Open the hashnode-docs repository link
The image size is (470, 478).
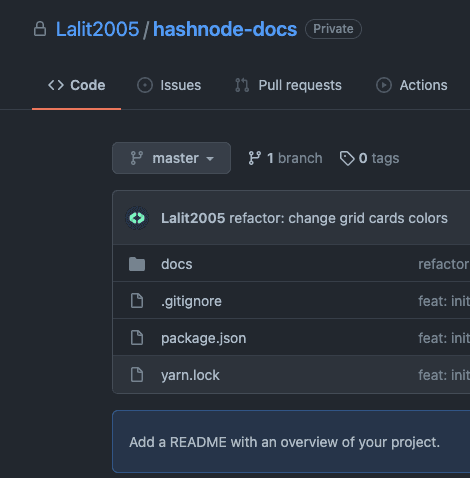click(x=225, y=29)
